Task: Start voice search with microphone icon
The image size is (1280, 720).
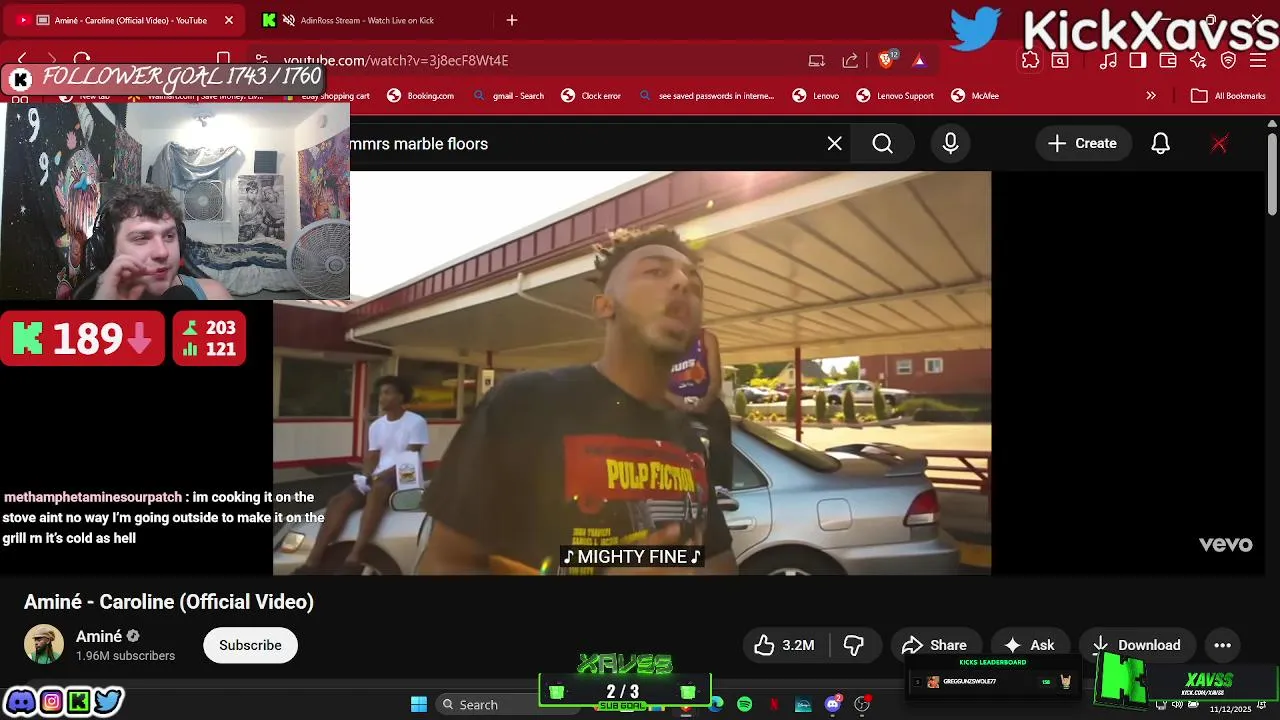Action: (950, 144)
